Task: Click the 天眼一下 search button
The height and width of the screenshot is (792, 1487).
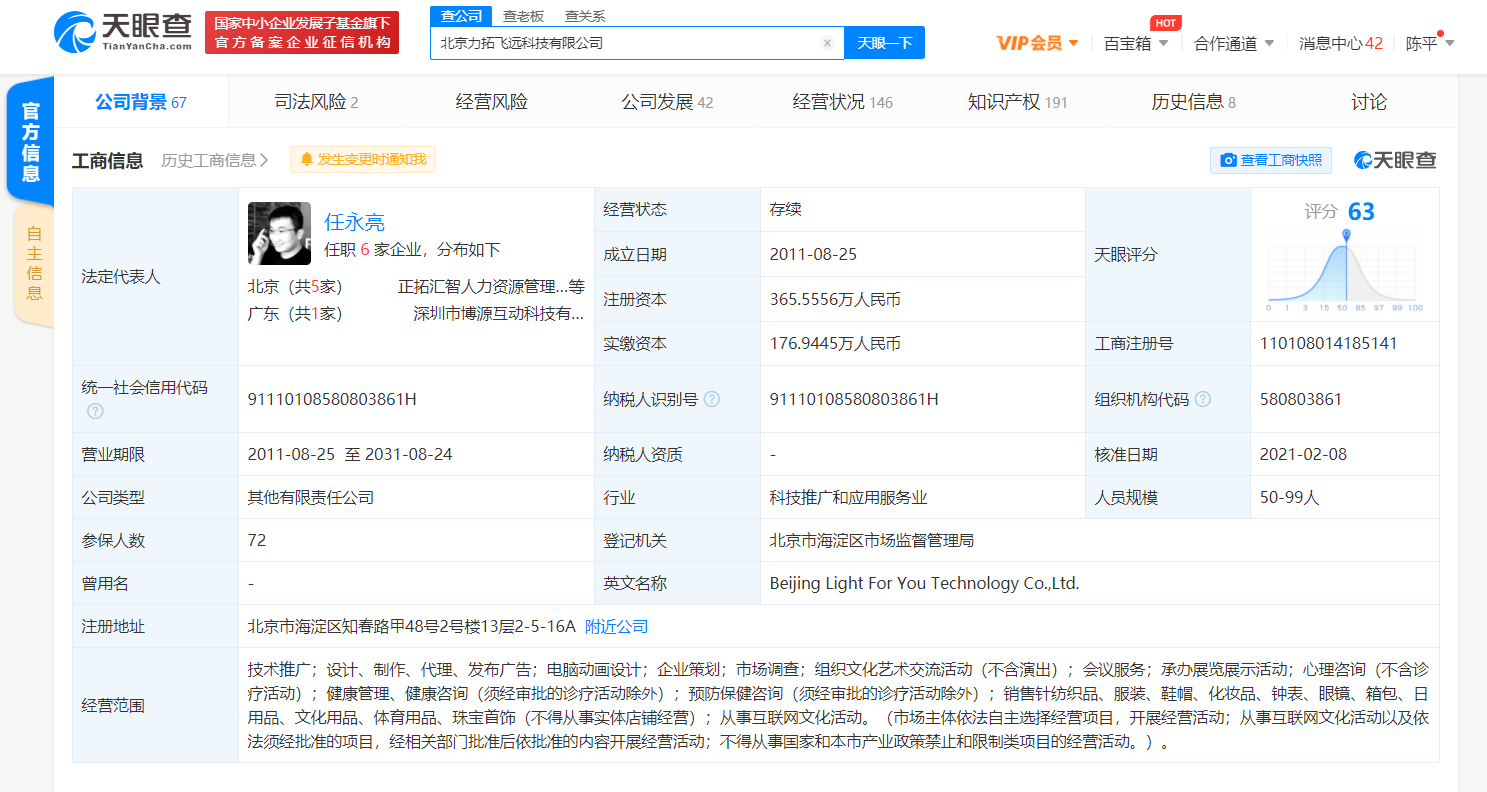Action: [x=884, y=42]
